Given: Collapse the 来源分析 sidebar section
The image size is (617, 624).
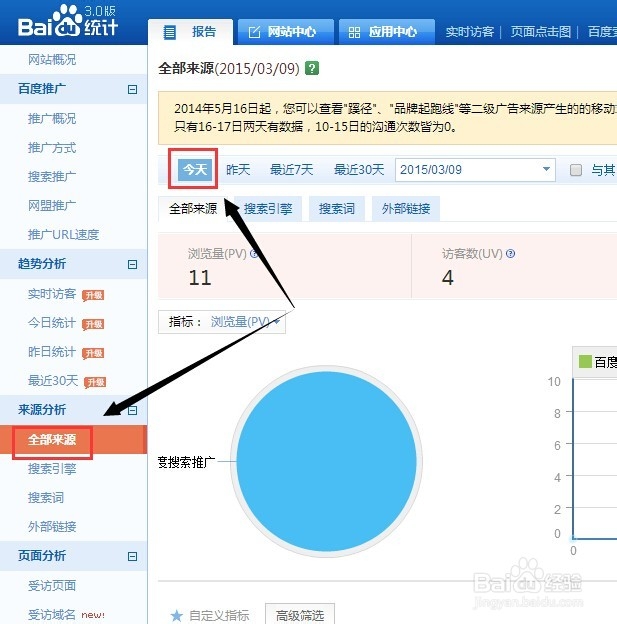Looking at the screenshot, I should pos(133,410).
